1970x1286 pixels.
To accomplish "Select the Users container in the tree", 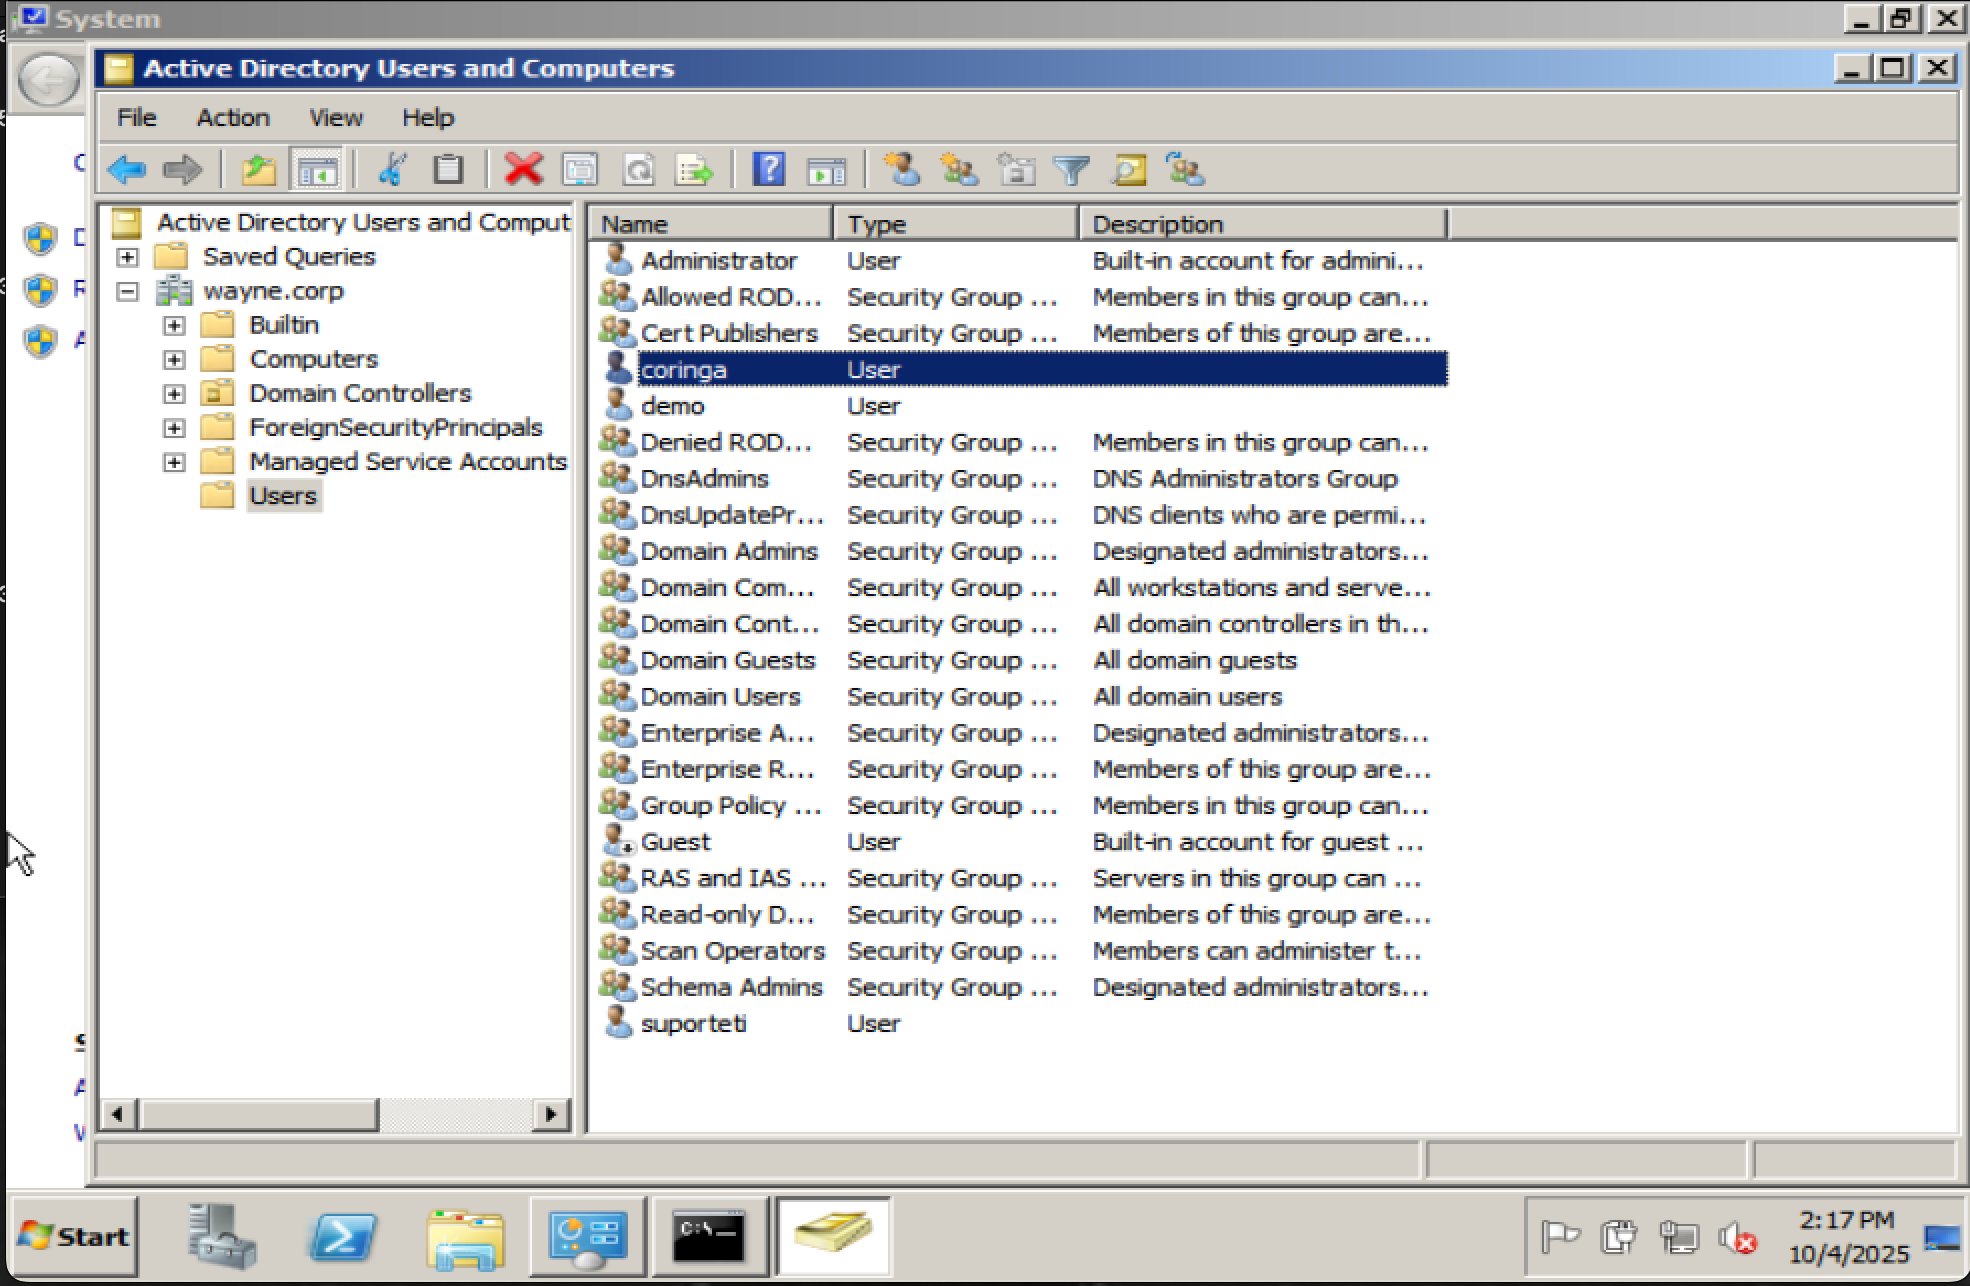I will pyautogui.click(x=283, y=496).
